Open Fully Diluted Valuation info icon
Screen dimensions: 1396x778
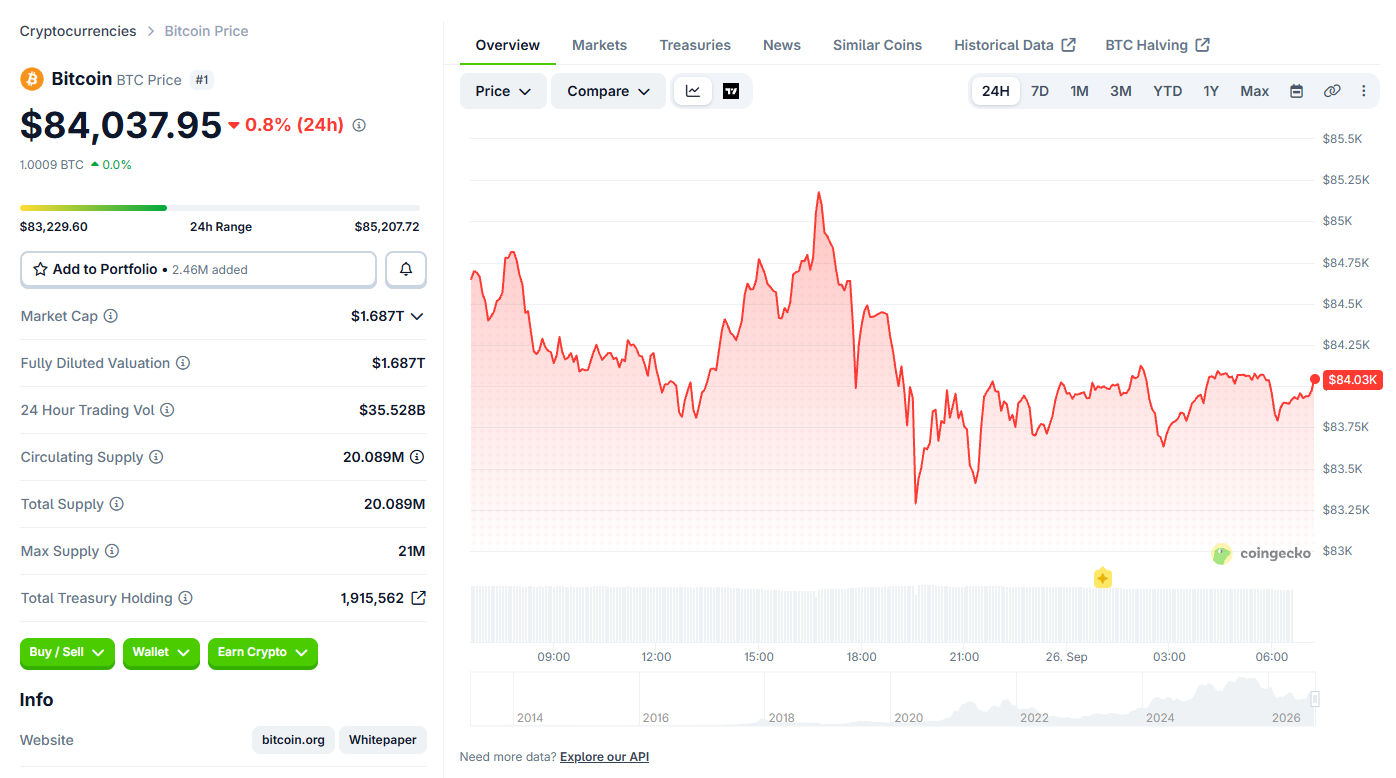[x=183, y=363]
